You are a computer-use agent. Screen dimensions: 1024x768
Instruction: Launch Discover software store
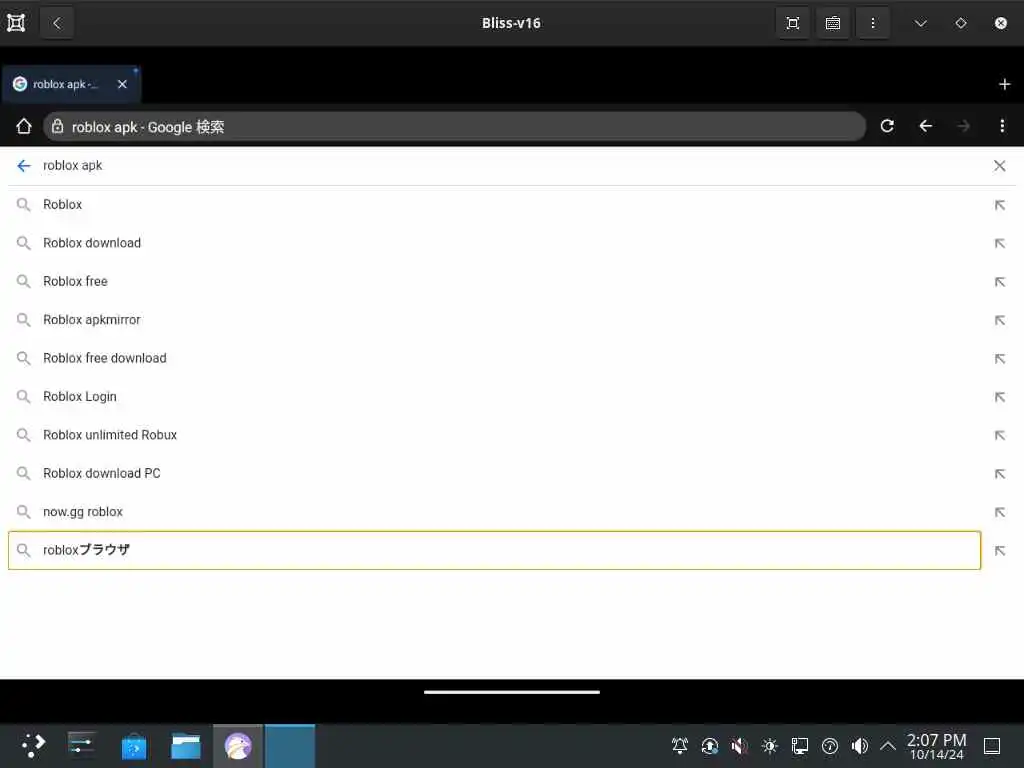pos(134,746)
